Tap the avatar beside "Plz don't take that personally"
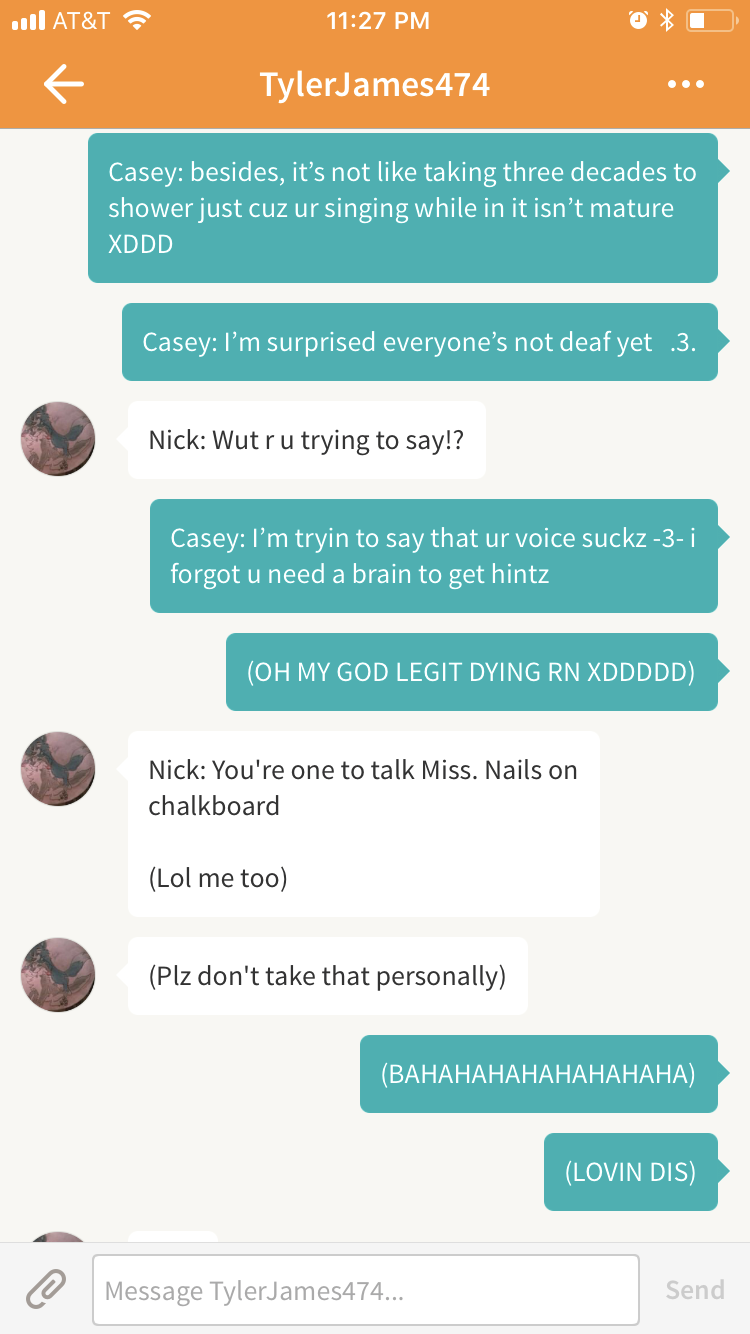 pos(58,975)
